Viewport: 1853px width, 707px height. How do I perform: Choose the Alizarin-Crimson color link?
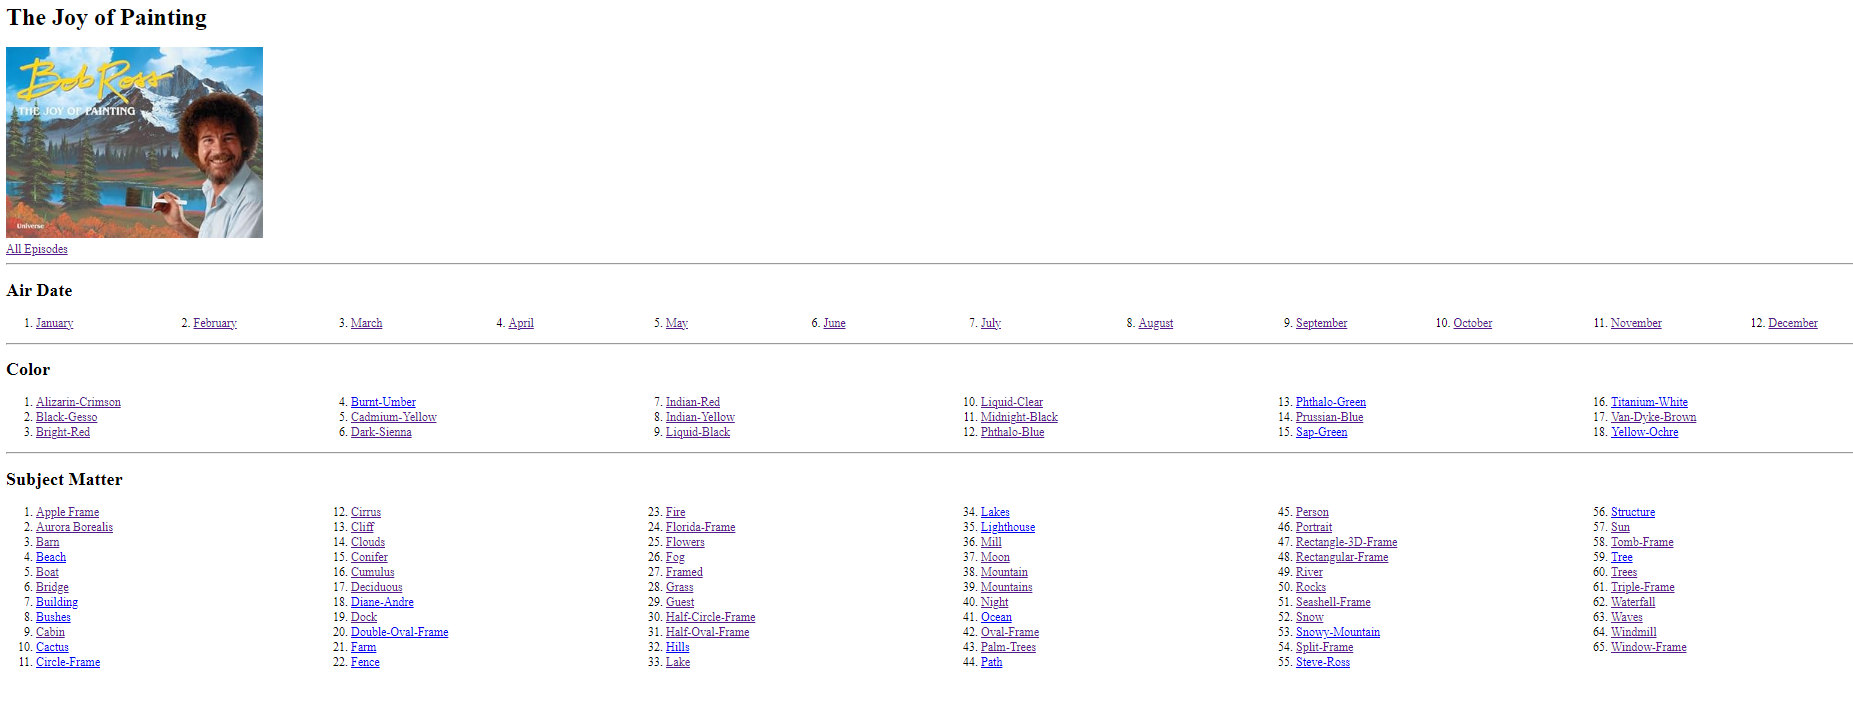pos(78,402)
